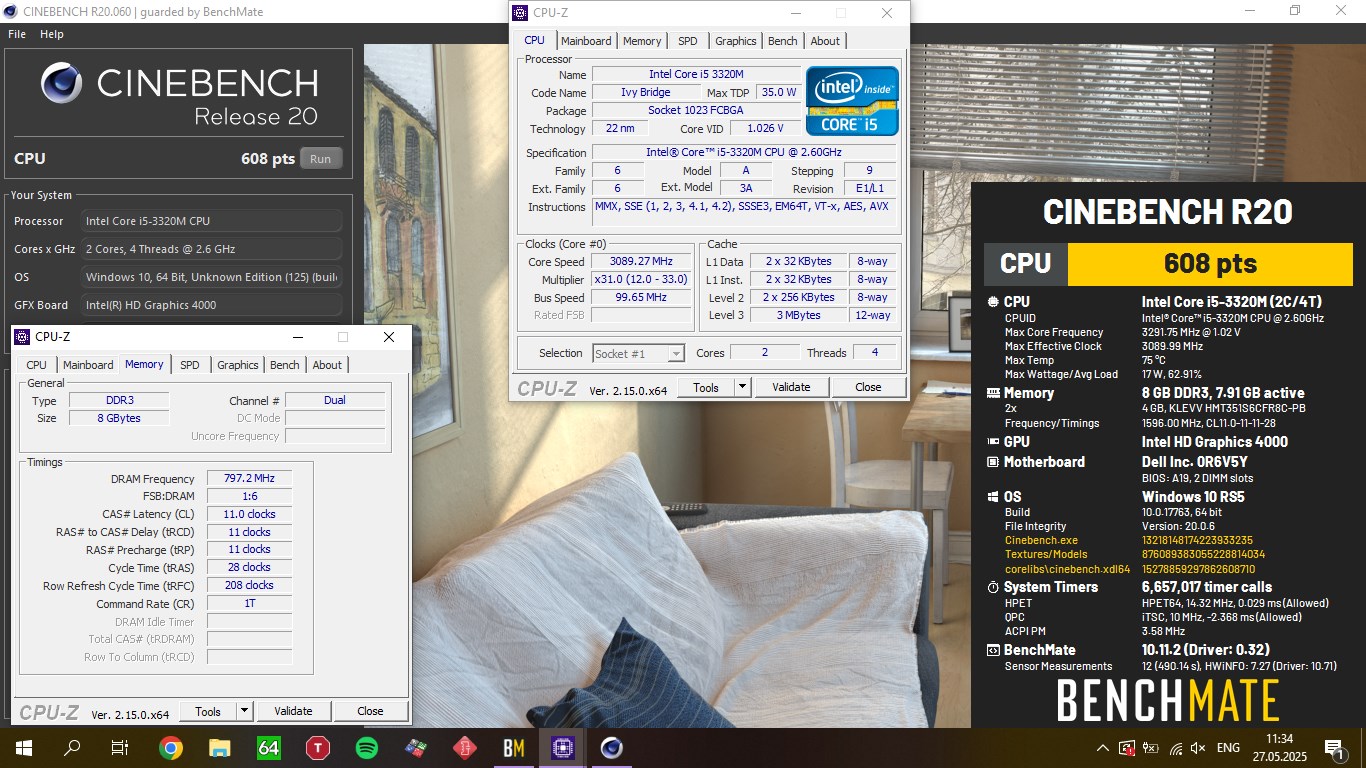The image size is (1366, 768).
Task: Click DRAM Frequency value 797.2 MHz
Action: click(x=249, y=479)
